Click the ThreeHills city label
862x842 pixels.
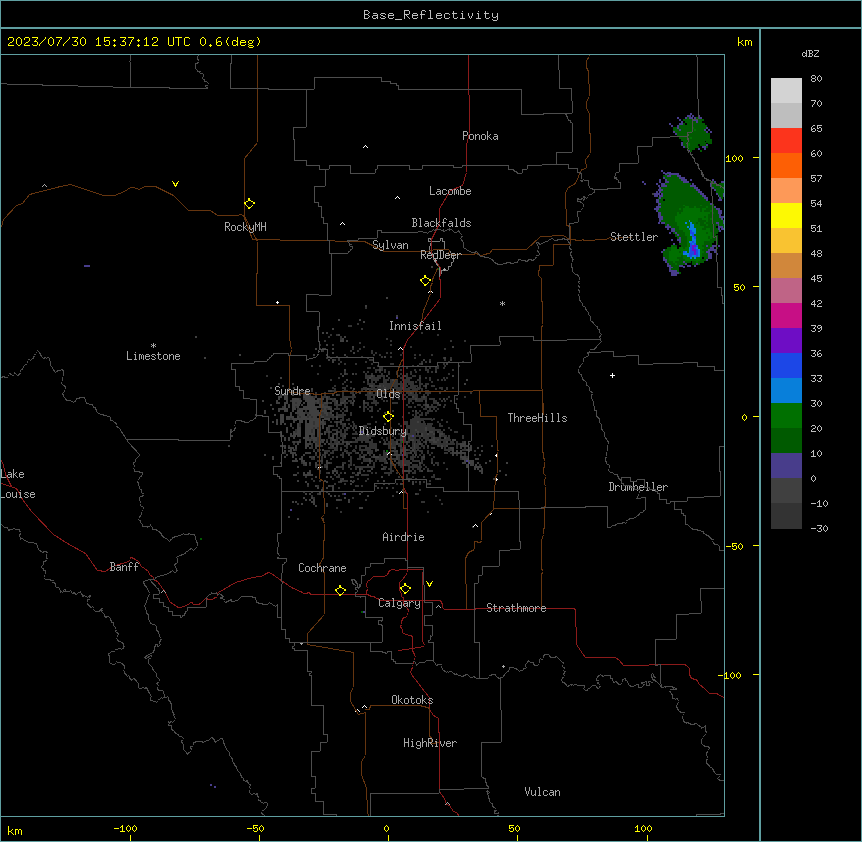coord(537,418)
